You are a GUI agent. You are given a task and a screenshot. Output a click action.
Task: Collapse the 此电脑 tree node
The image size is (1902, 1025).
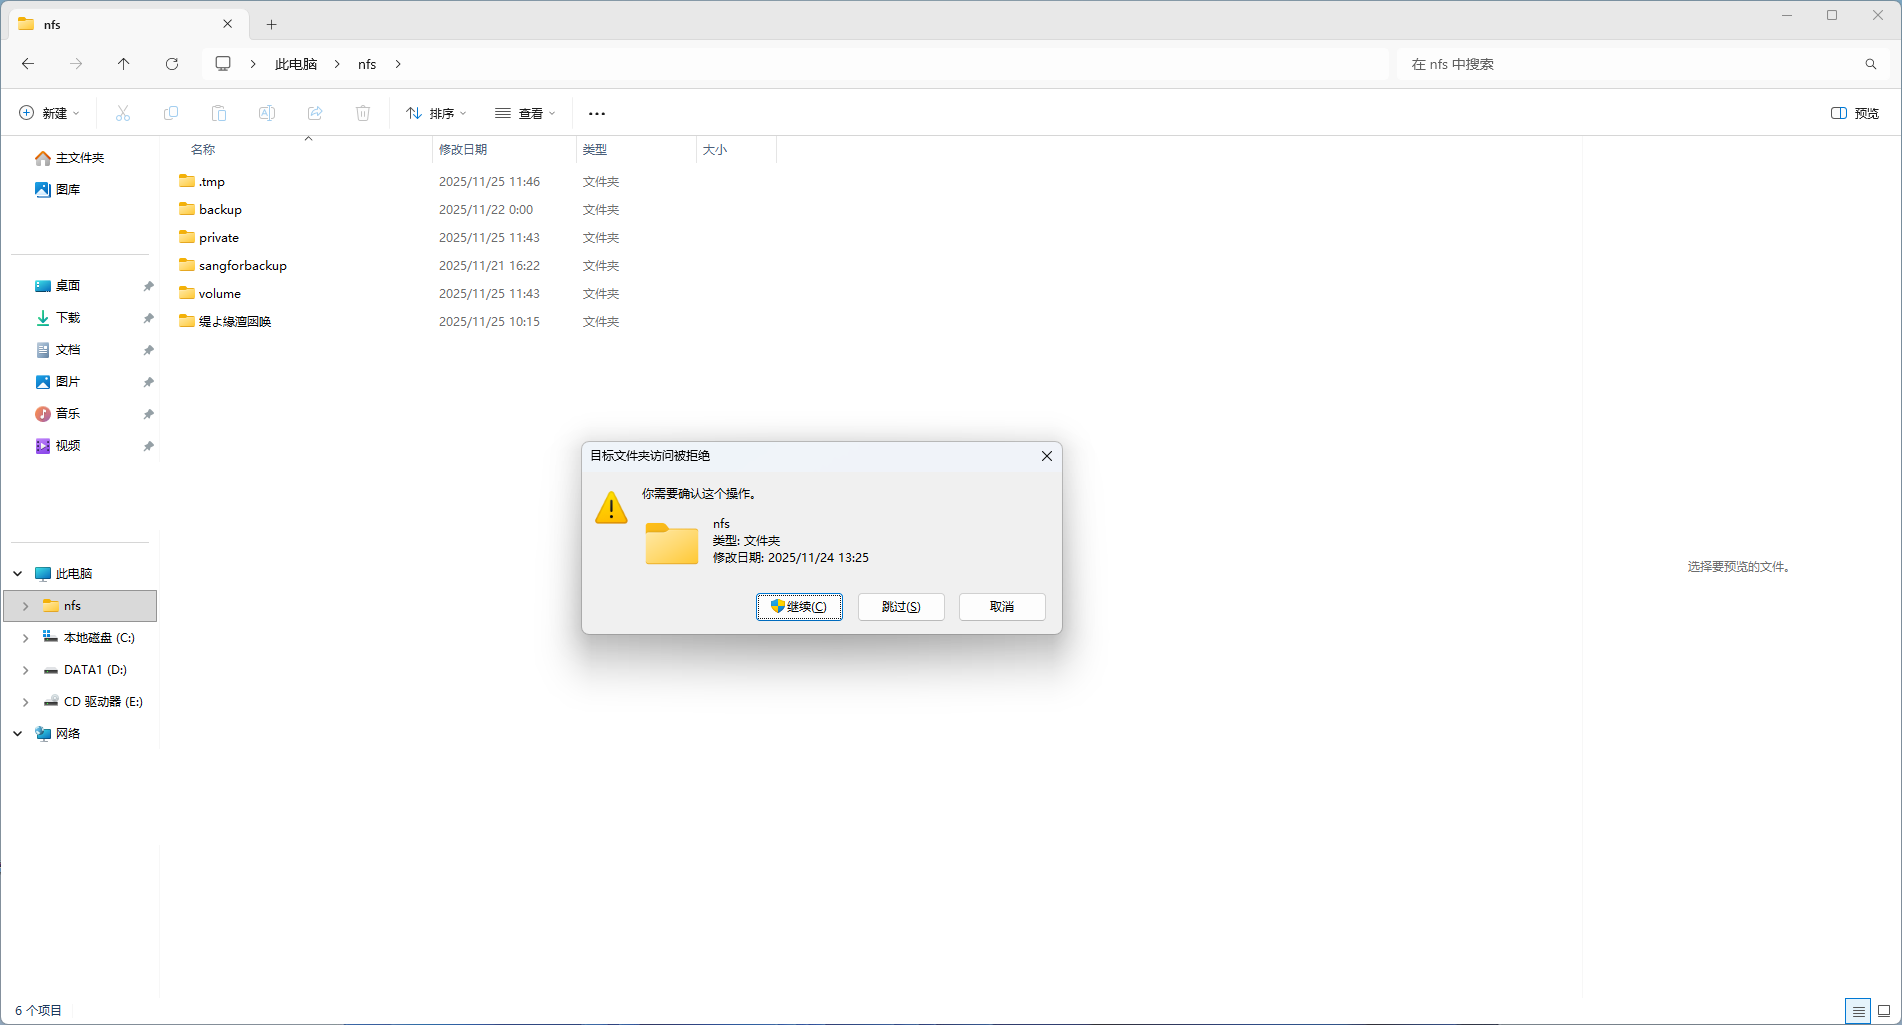[18, 574]
